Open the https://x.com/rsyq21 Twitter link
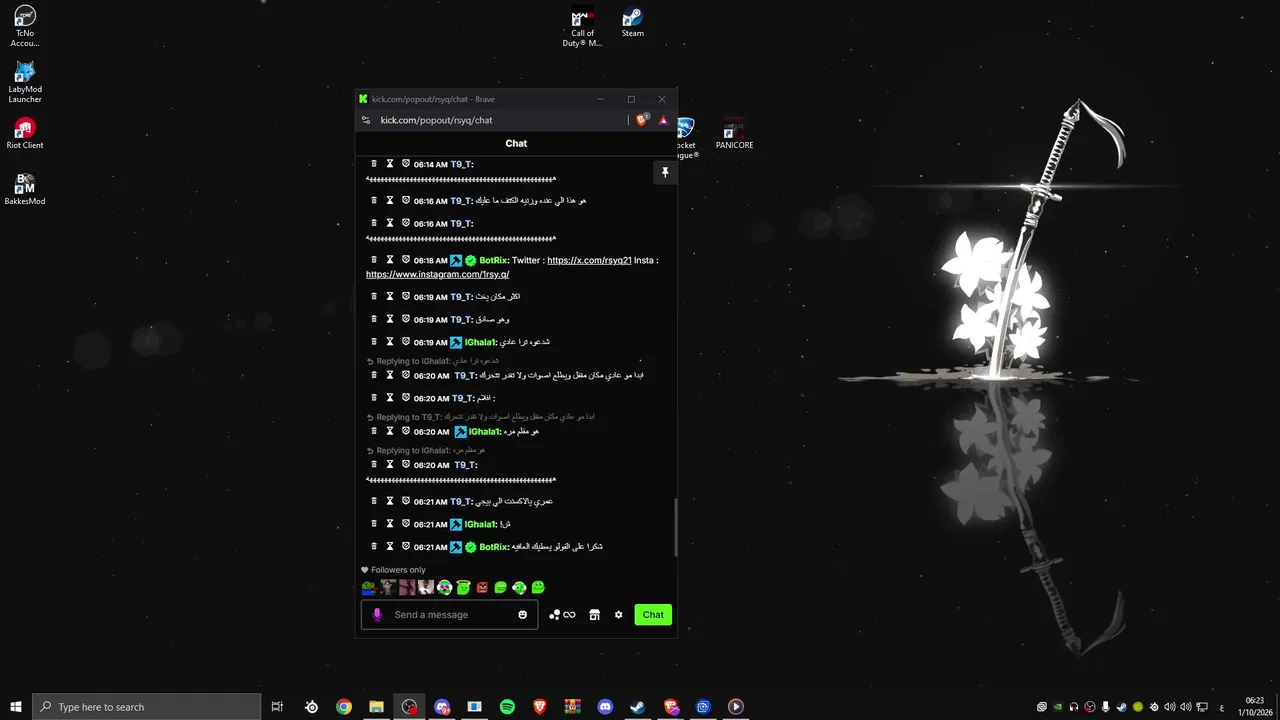This screenshot has height=720, width=1280. (589, 260)
